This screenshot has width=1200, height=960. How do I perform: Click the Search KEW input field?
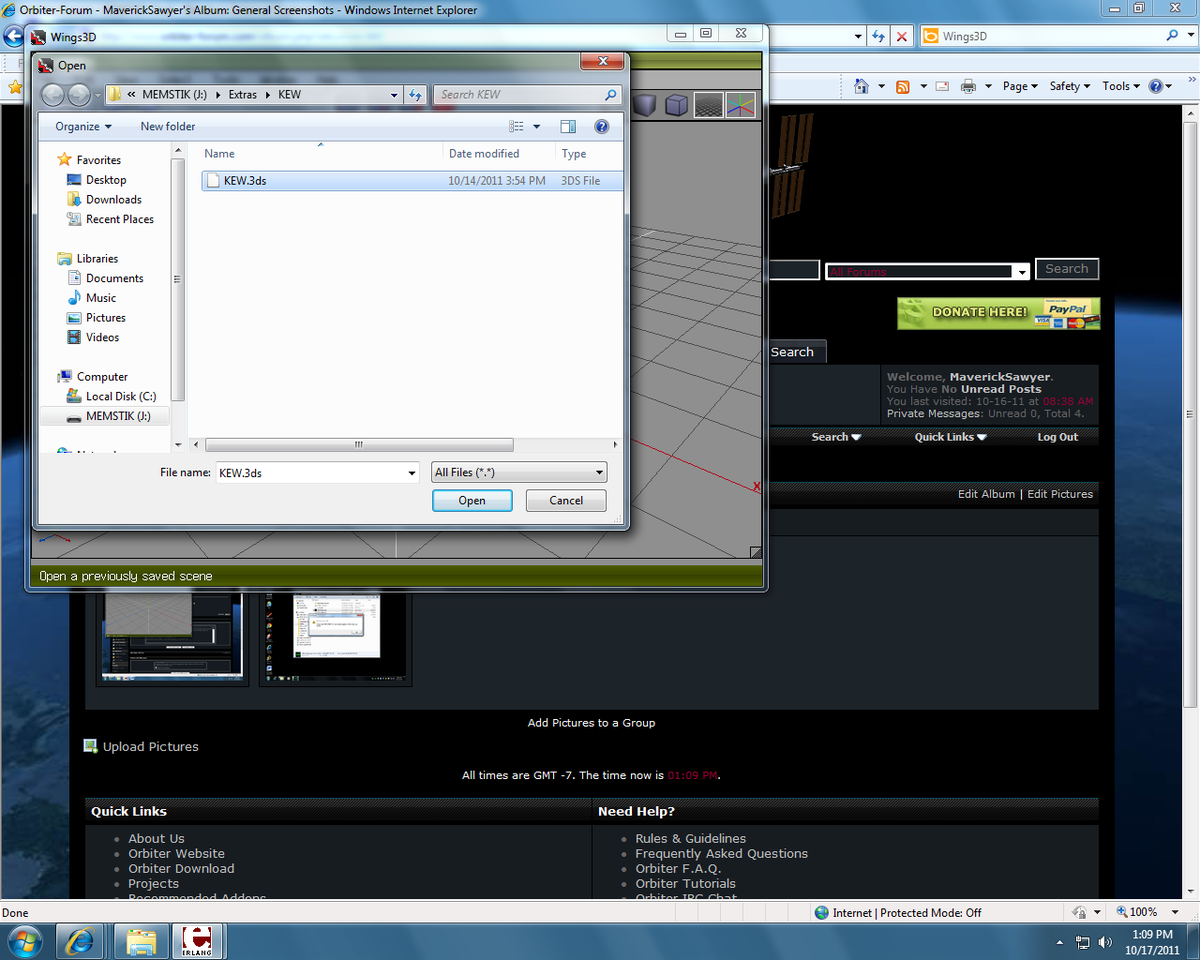coord(518,95)
